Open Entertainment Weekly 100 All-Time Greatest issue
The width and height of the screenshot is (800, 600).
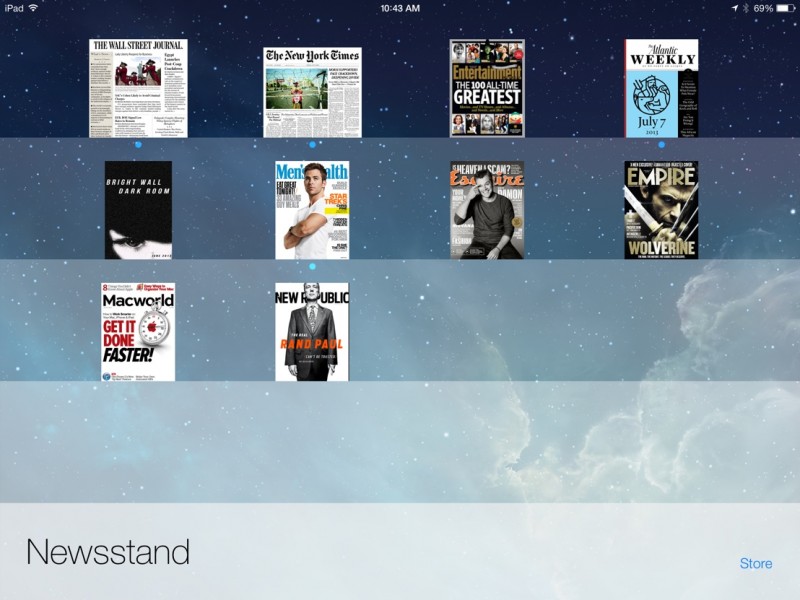click(487, 88)
